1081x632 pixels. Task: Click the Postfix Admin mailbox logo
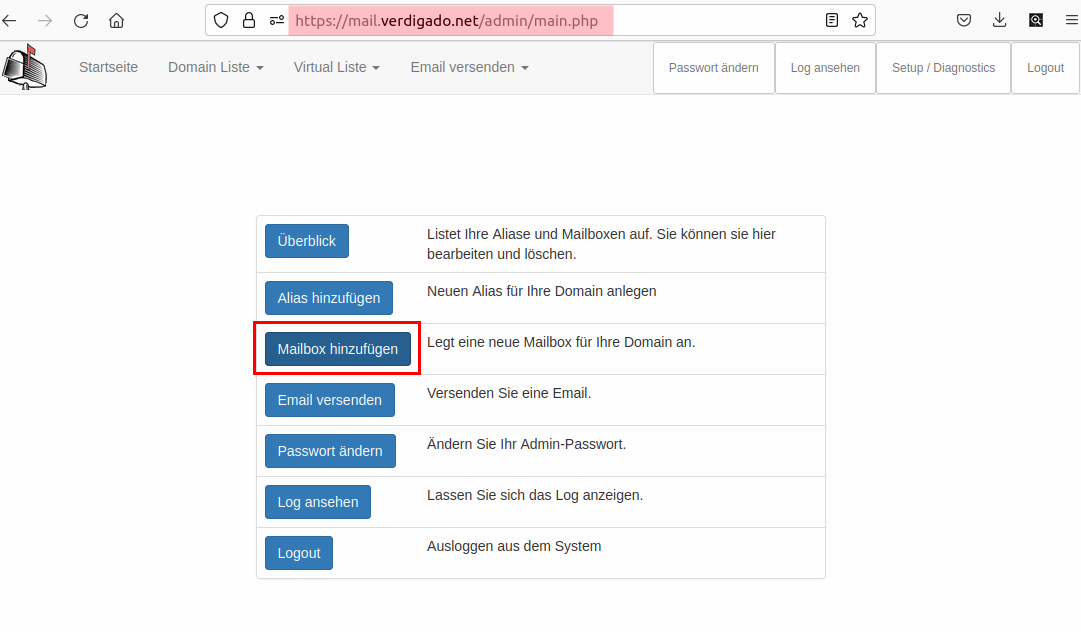tap(25, 67)
